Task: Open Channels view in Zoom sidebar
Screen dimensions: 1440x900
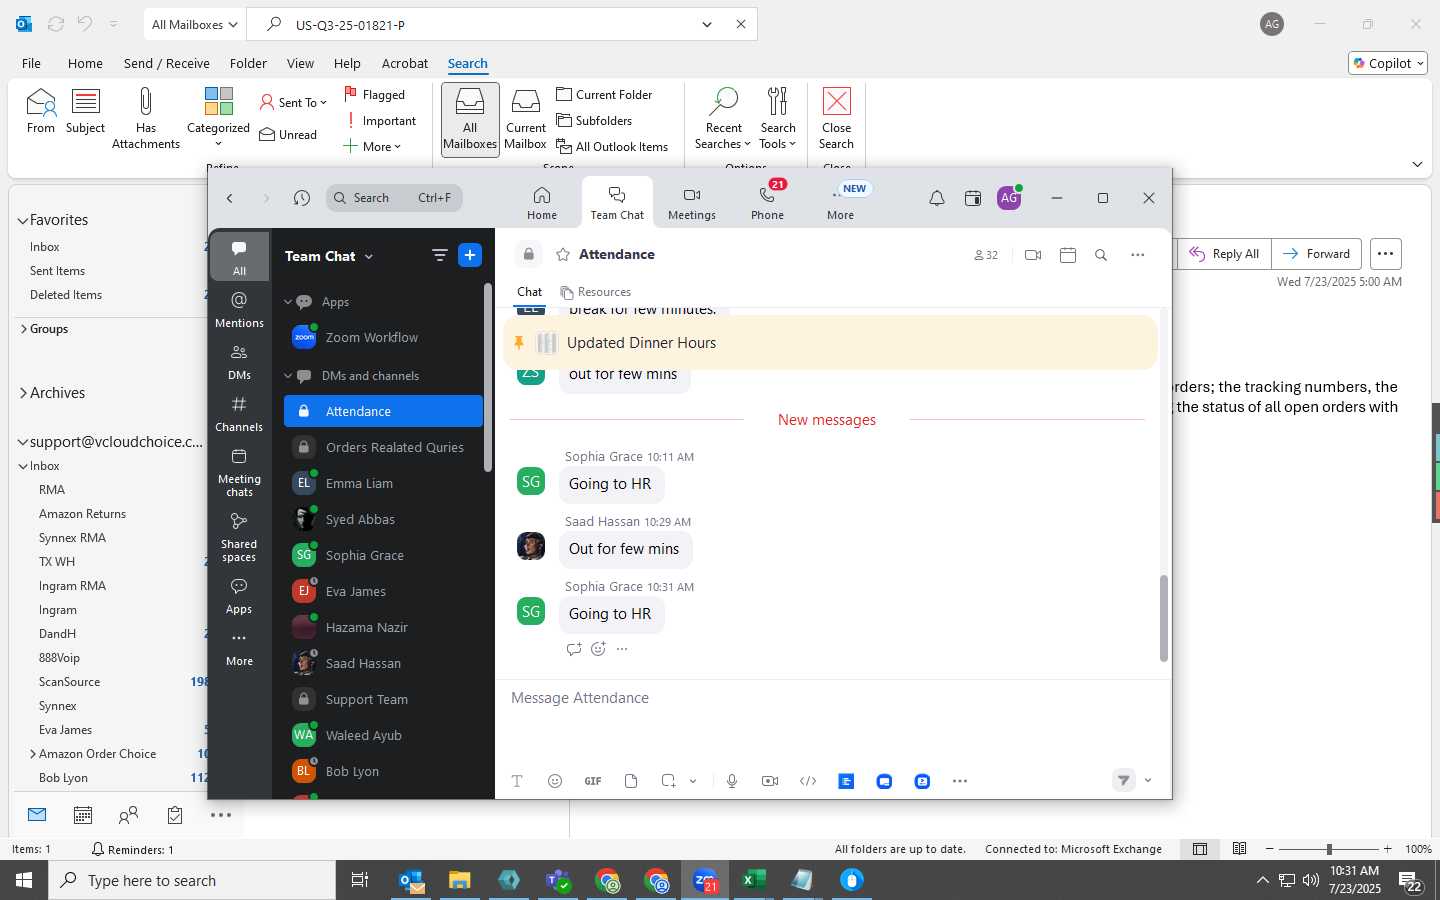Action: (x=239, y=414)
